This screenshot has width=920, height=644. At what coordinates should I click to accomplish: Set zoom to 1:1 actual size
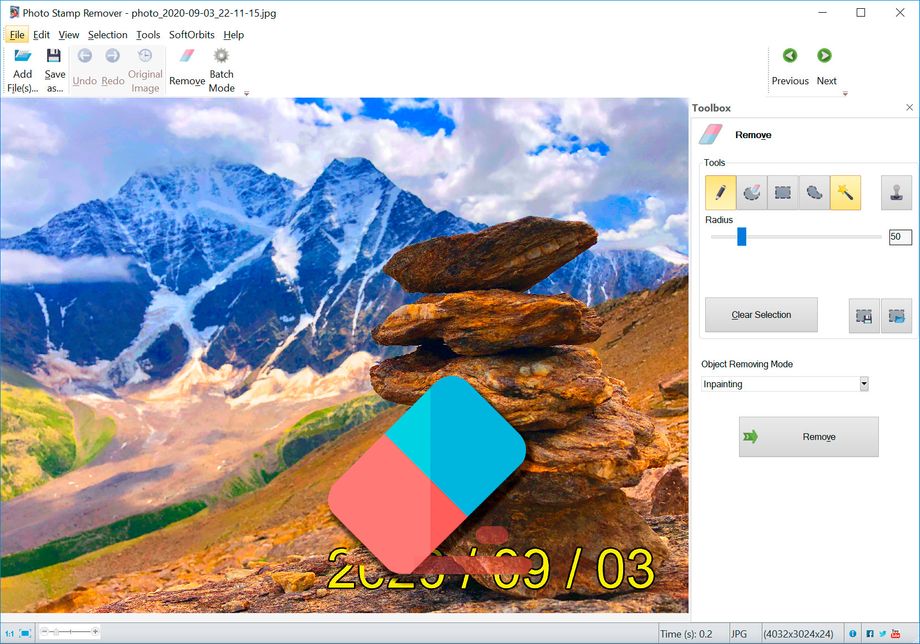pyautogui.click(x=10, y=631)
